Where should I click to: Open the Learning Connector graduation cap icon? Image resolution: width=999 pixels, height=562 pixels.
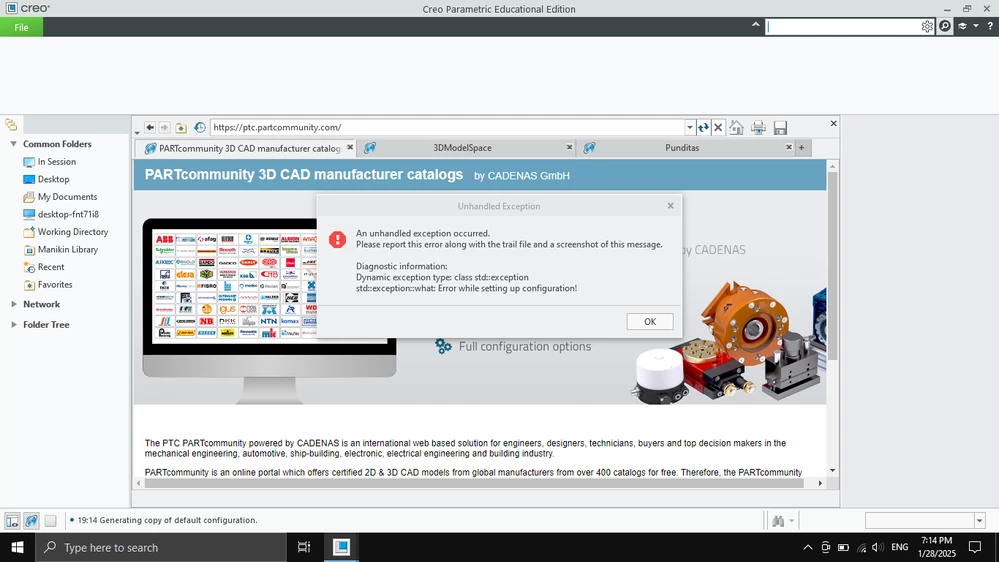pyautogui.click(x=963, y=27)
